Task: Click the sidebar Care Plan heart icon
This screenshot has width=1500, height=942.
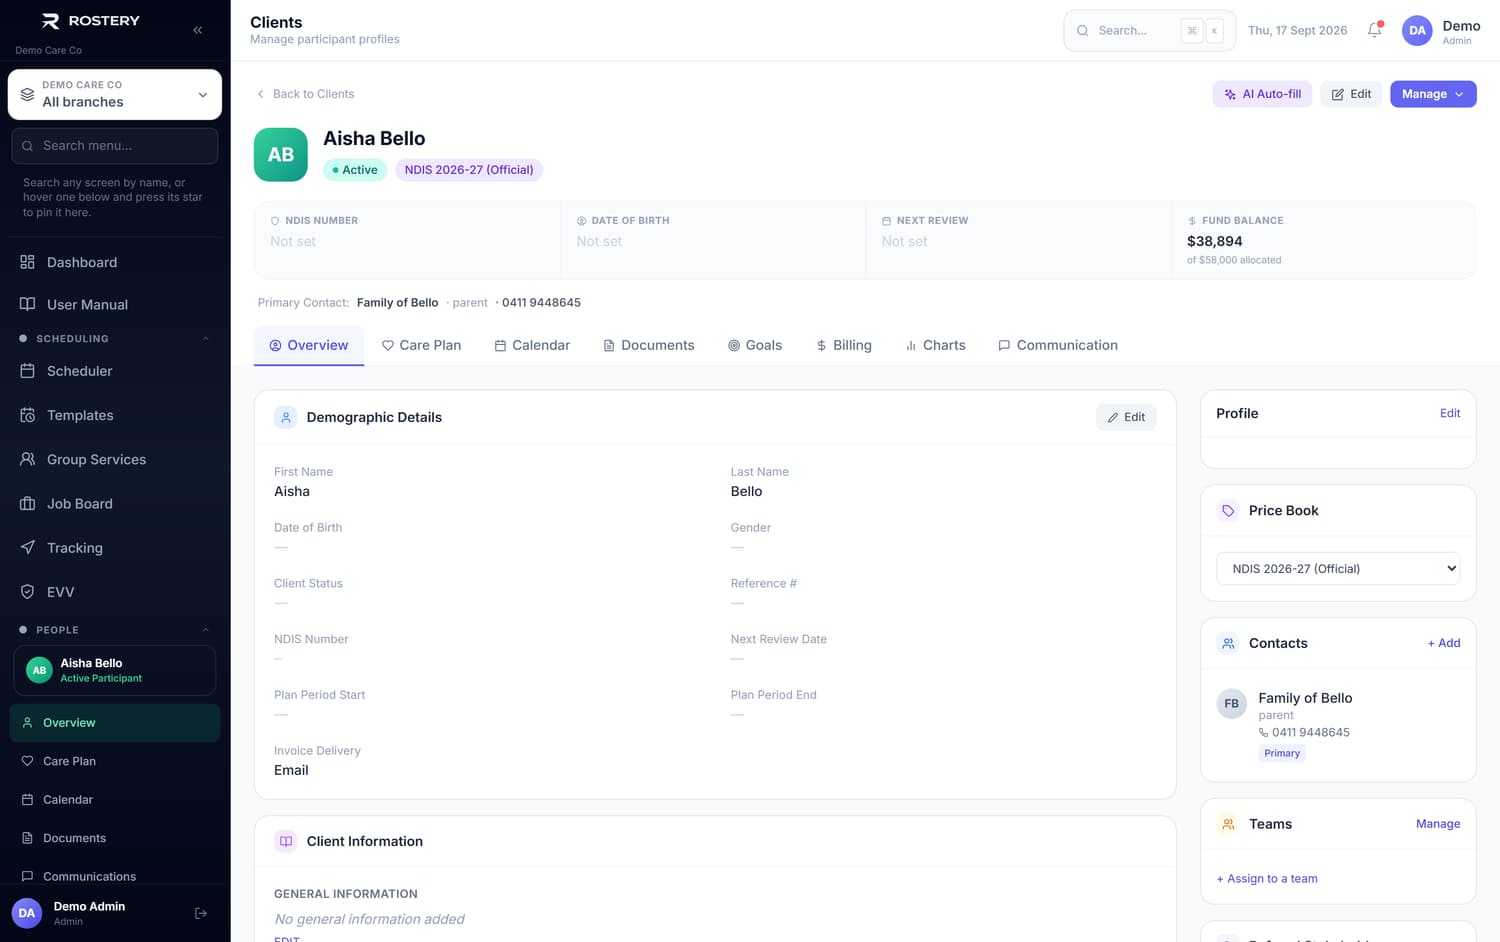Action: click(x=27, y=761)
